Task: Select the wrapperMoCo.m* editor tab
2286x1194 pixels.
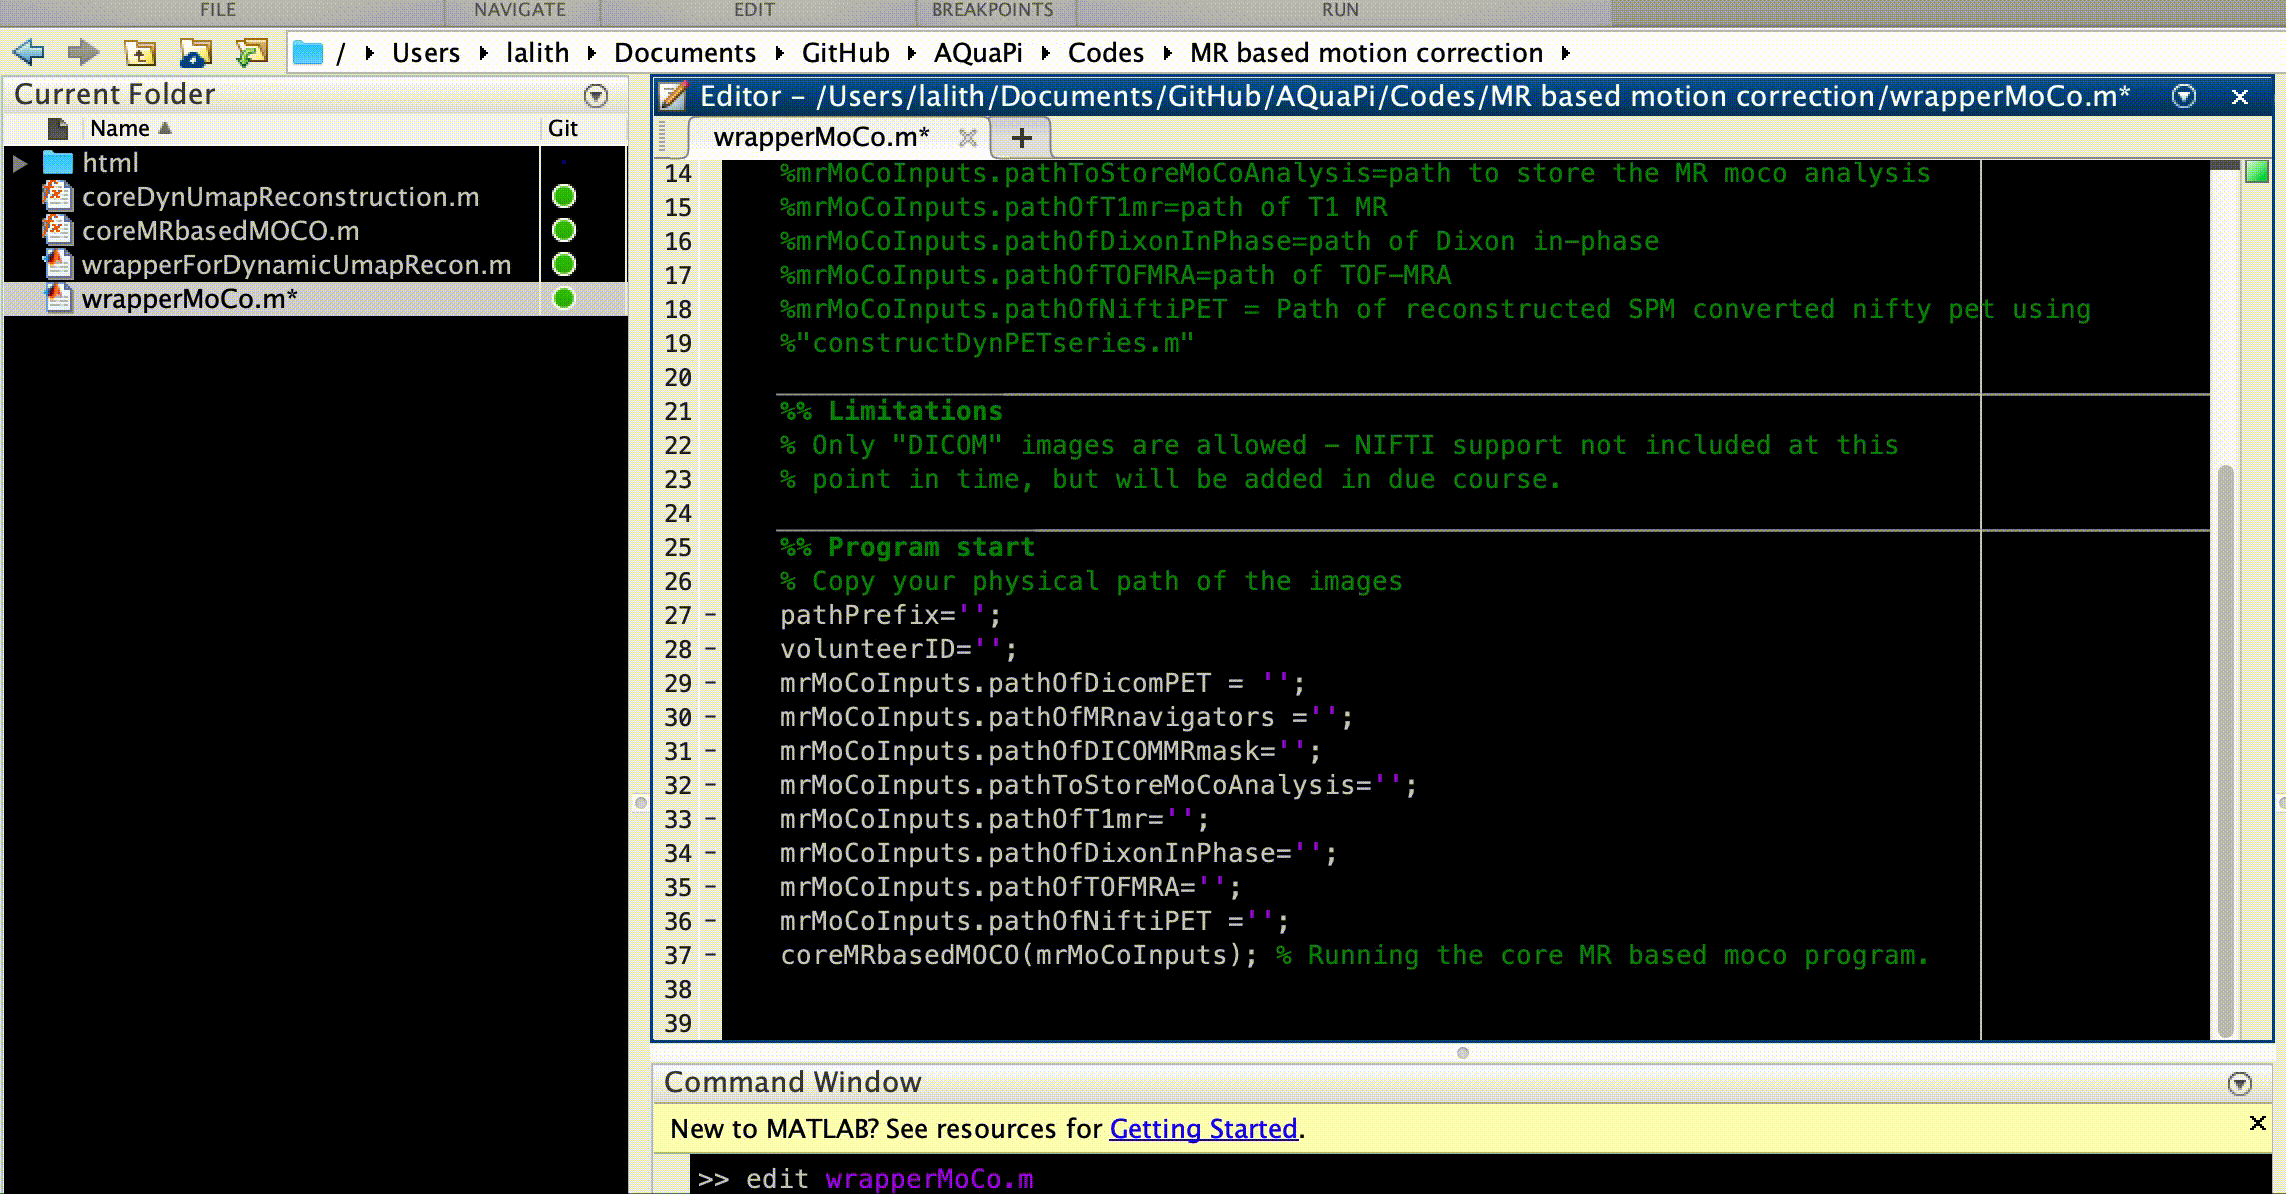Action: coord(820,137)
